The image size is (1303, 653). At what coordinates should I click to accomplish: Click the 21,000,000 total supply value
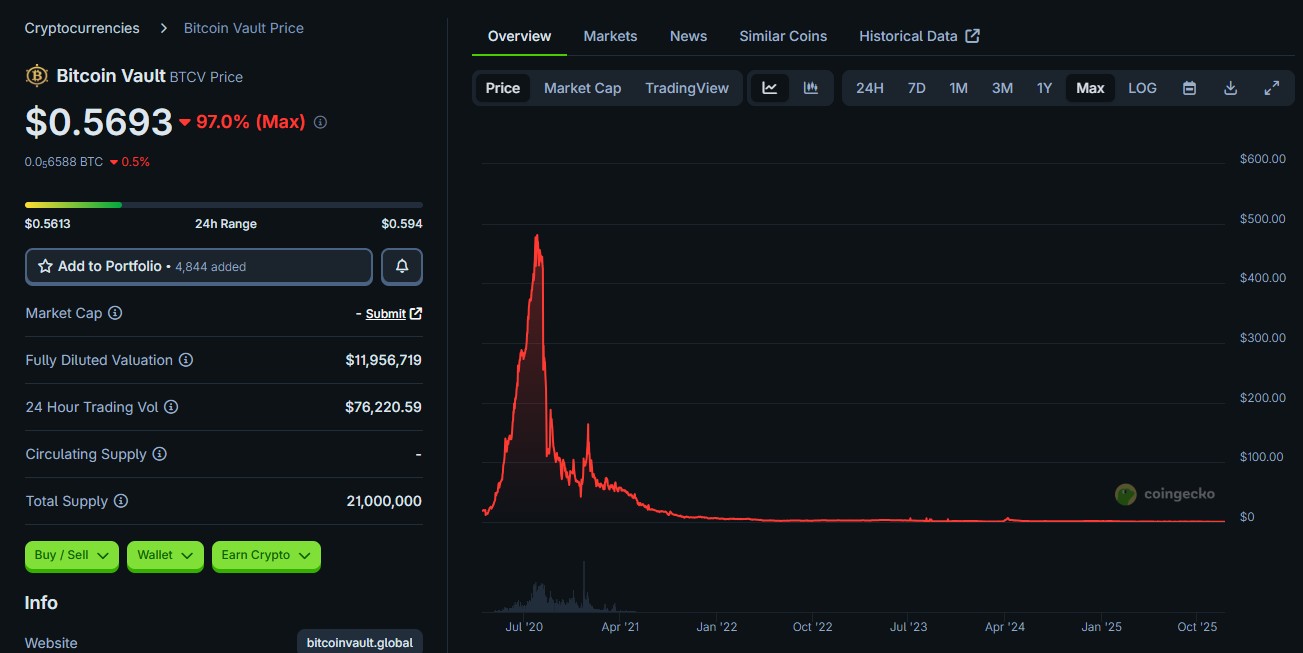(384, 501)
